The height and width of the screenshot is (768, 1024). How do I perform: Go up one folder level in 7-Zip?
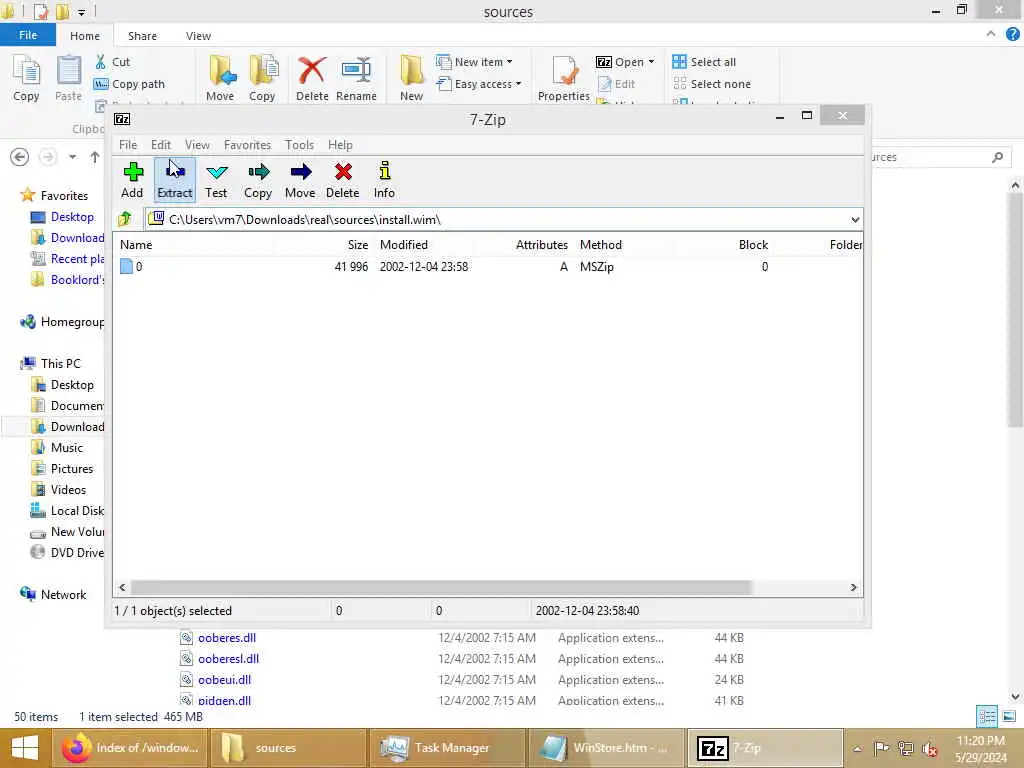click(125, 219)
